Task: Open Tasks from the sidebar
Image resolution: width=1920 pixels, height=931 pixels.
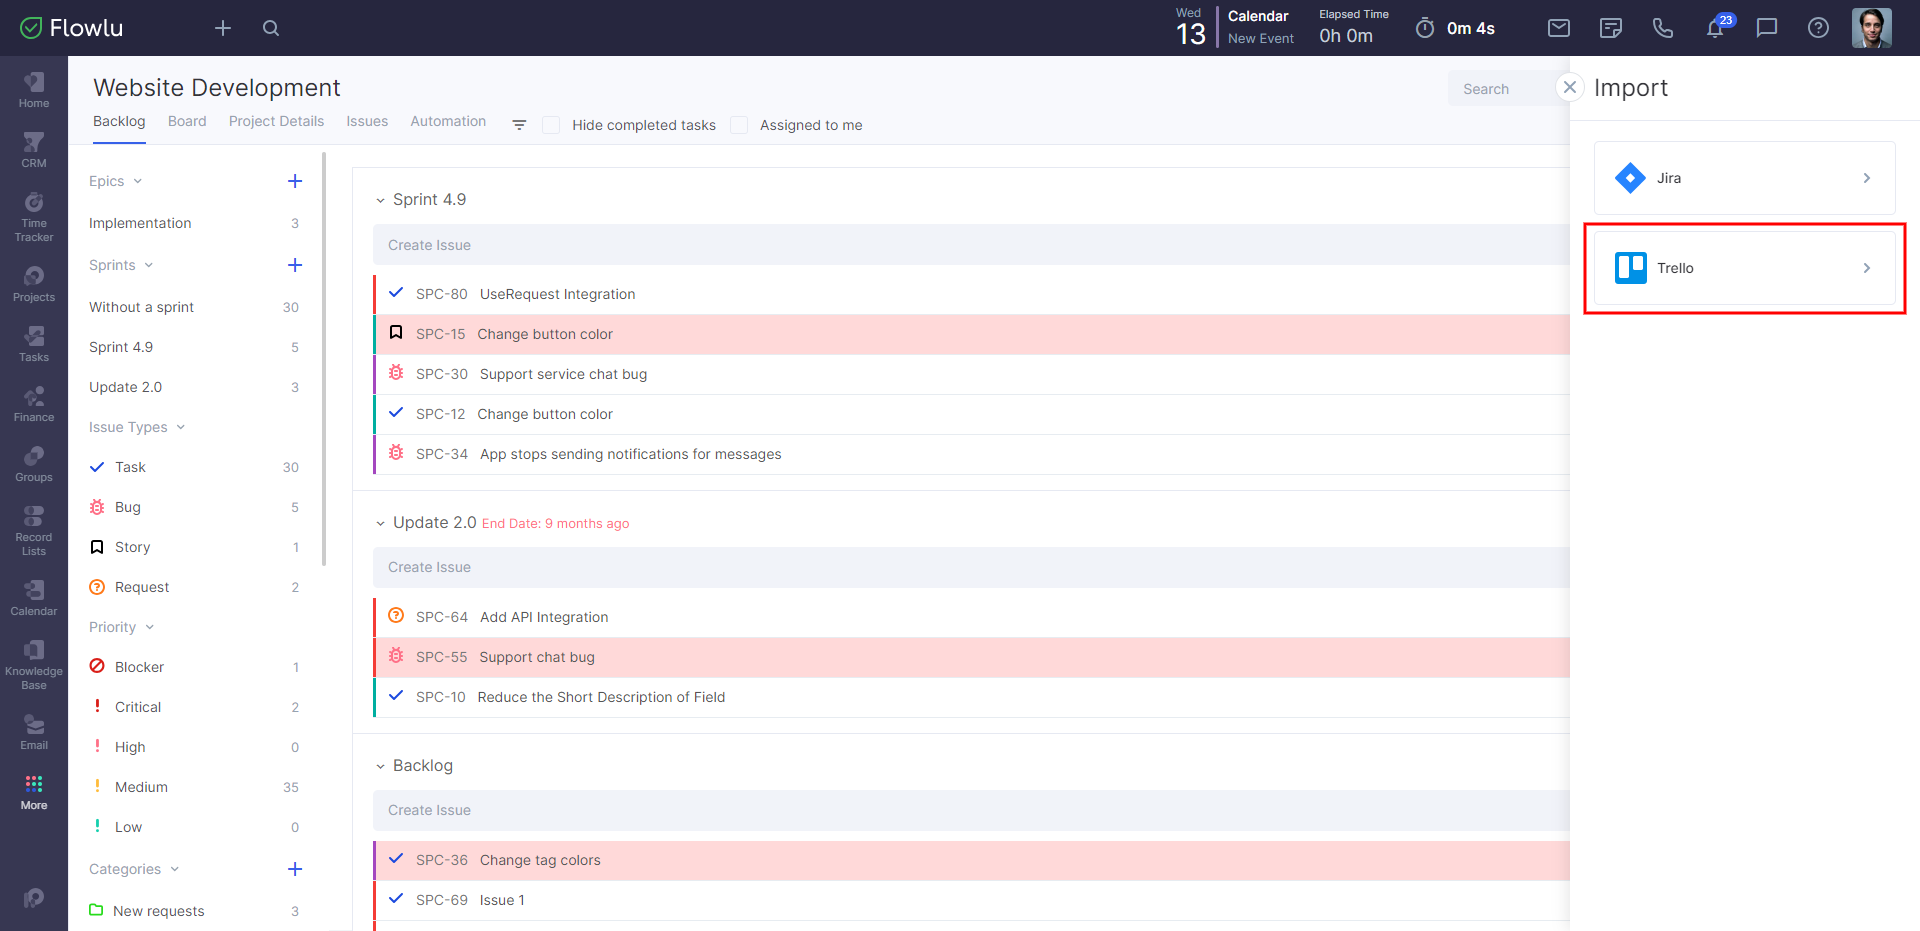Action: click(x=34, y=343)
